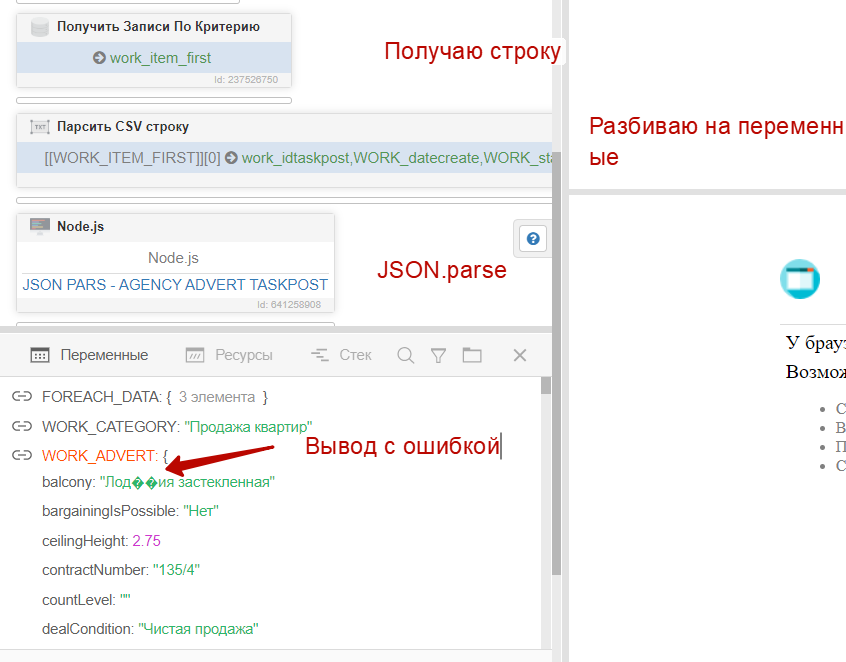The width and height of the screenshot is (846, 662).
Task: Close the debug panel with the X icon
Action: coord(519,354)
